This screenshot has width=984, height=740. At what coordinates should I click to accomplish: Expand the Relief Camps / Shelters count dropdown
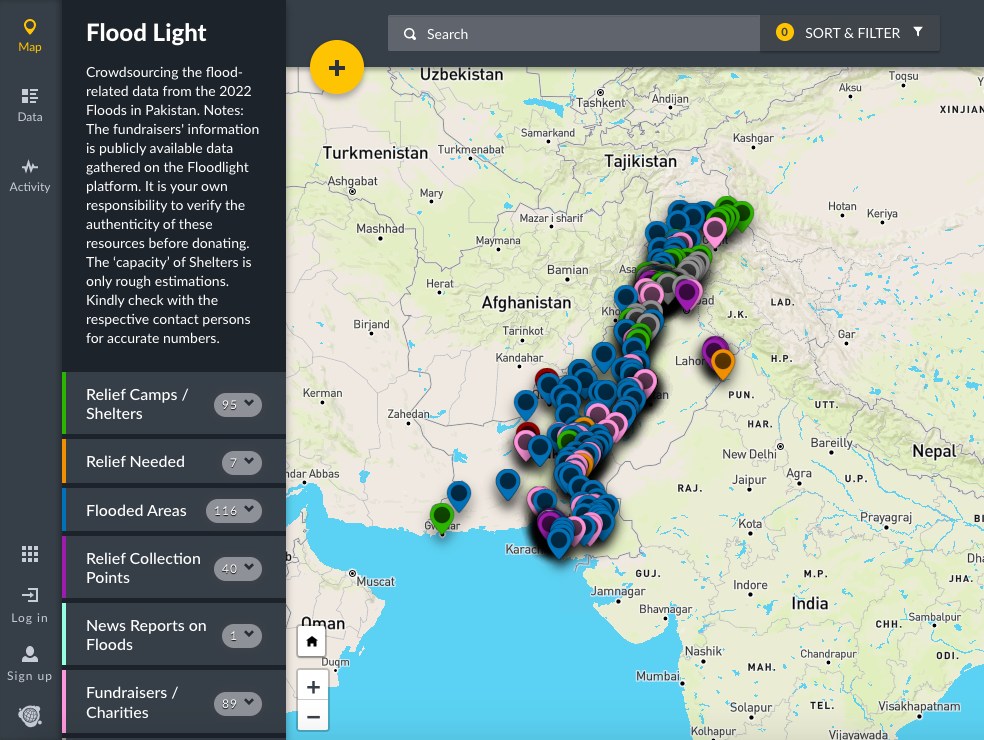click(x=238, y=404)
